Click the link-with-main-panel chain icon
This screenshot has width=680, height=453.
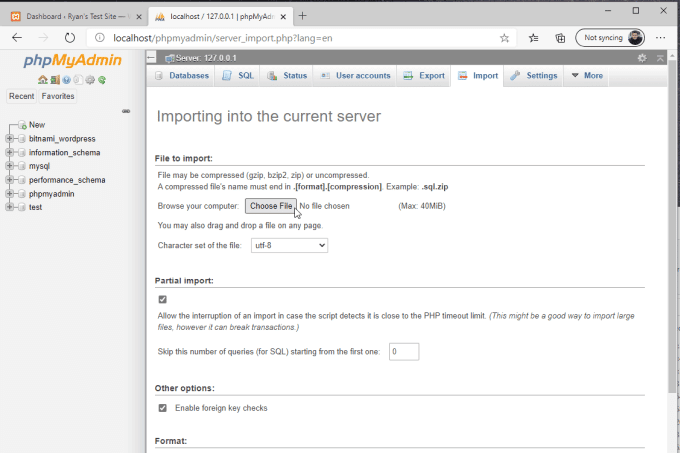pos(126,110)
